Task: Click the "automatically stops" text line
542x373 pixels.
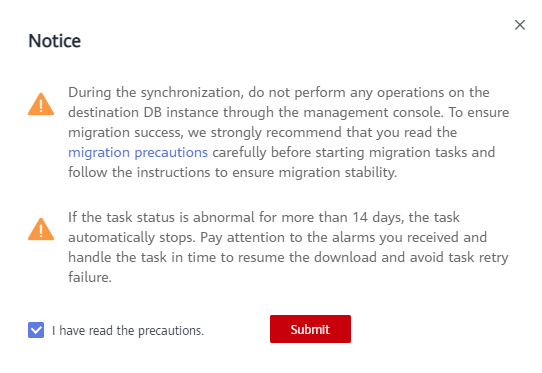Action: [x=277, y=237]
